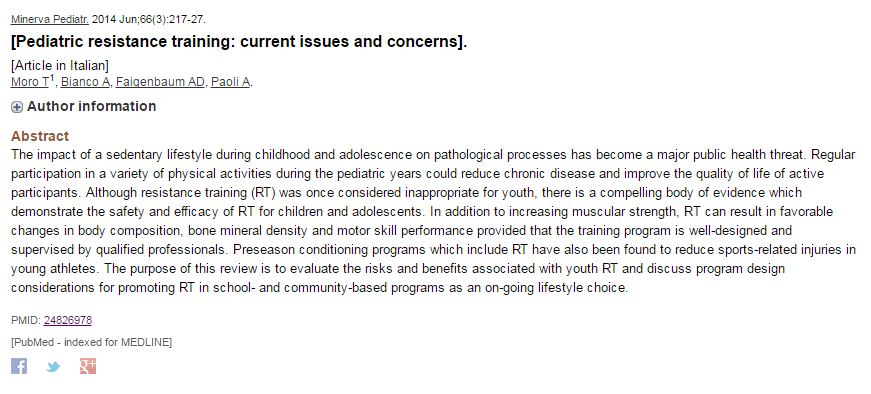
Task: Open the Minerva Pediatr. journal link
Action: (49, 19)
